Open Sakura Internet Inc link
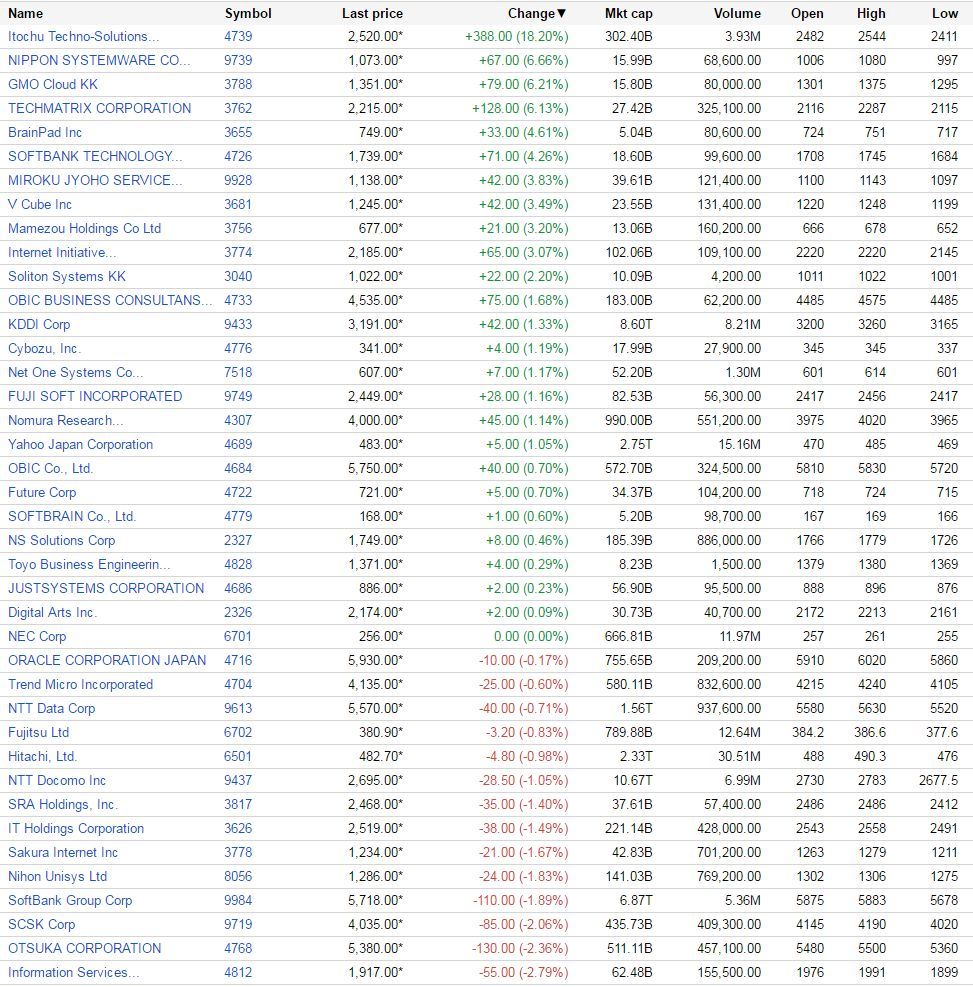 click(x=63, y=852)
